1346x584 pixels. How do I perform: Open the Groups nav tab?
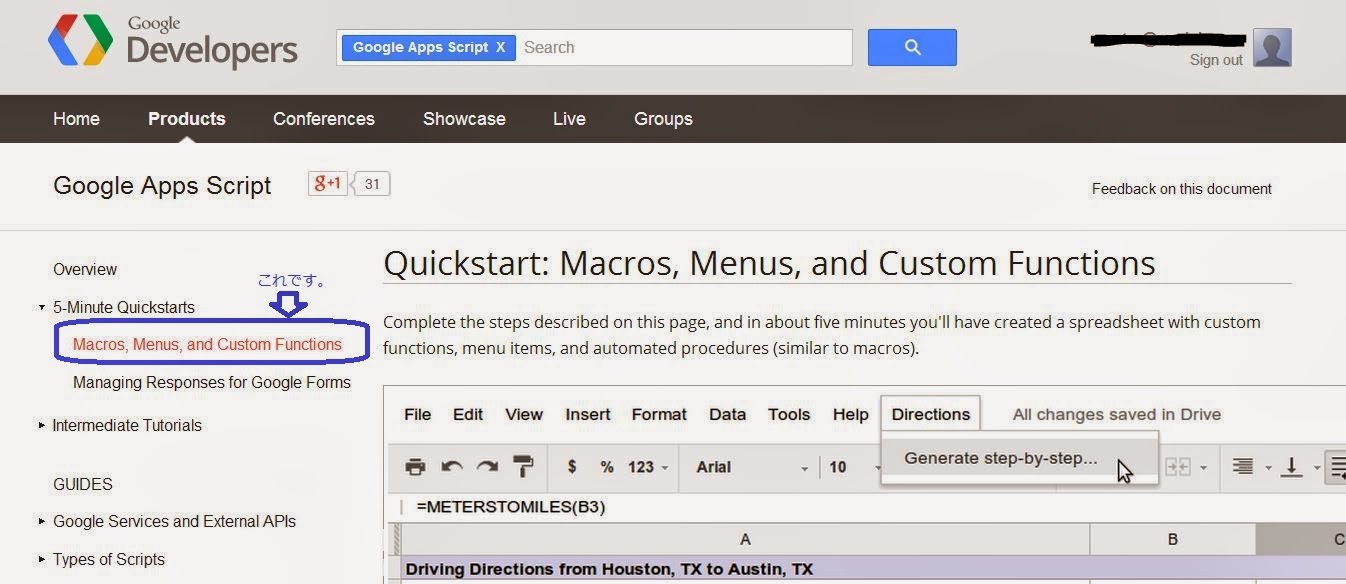tap(663, 119)
